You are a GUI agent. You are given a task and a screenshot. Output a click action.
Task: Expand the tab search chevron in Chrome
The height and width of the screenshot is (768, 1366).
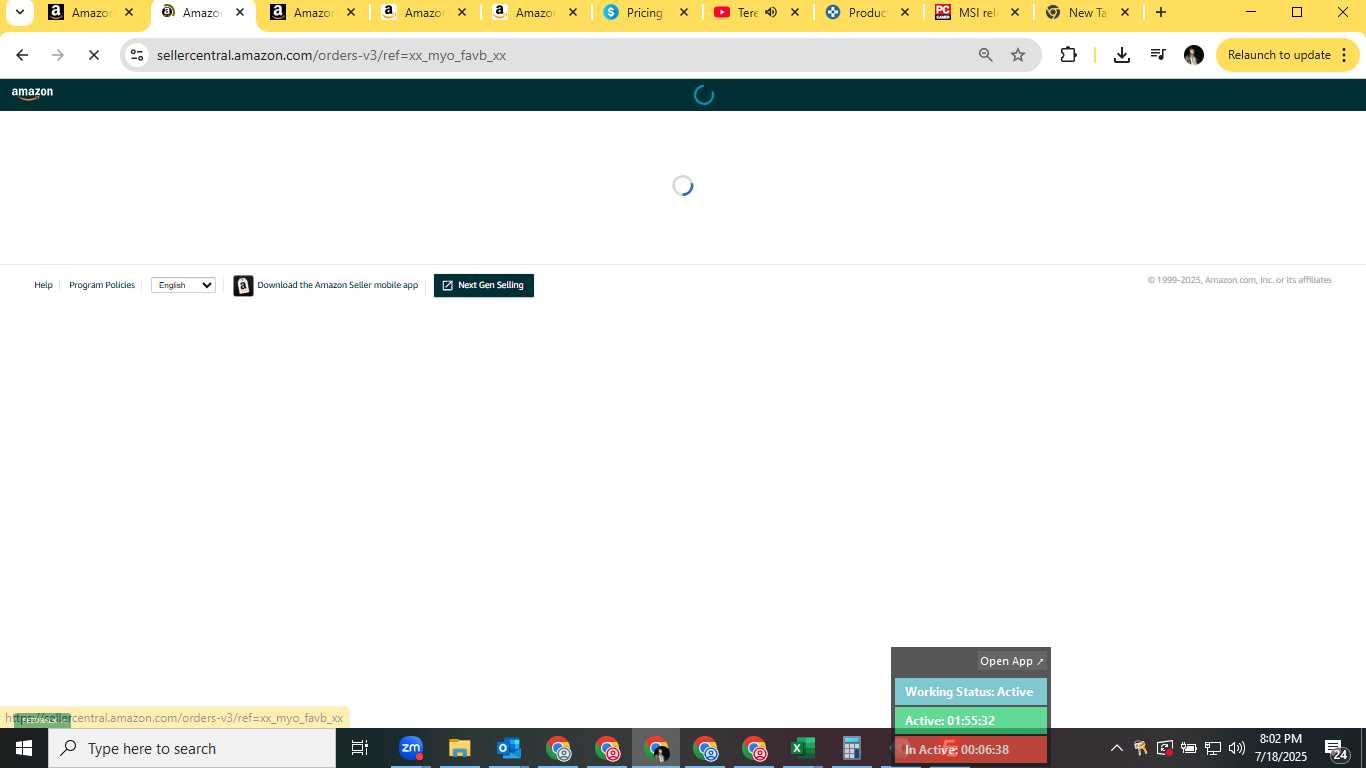pyautogui.click(x=19, y=13)
